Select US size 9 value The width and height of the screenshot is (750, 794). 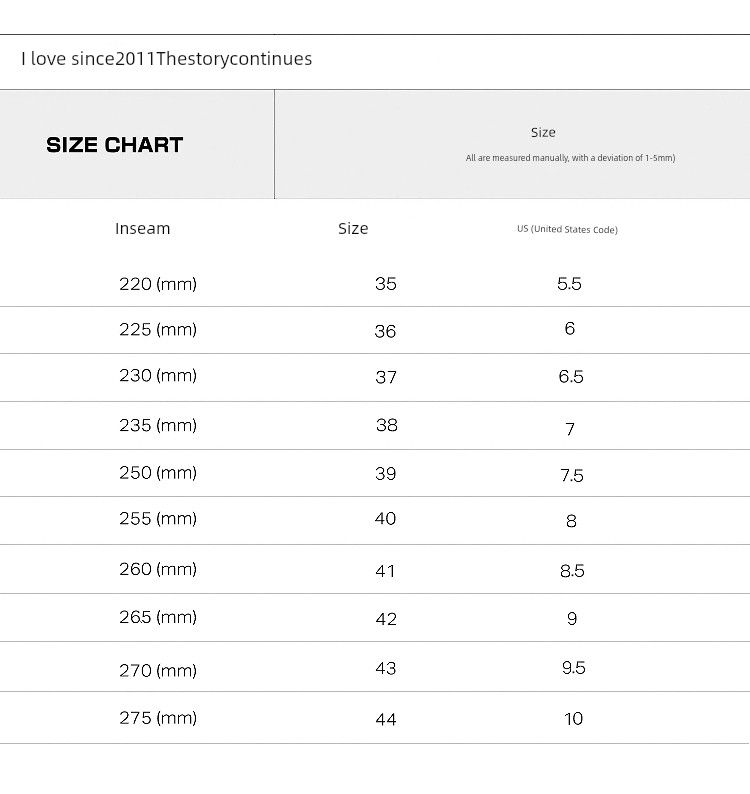point(572,619)
